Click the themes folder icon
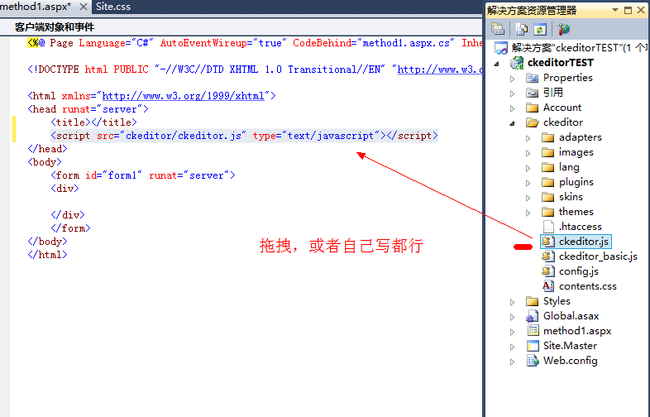 pyautogui.click(x=548, y=212)
